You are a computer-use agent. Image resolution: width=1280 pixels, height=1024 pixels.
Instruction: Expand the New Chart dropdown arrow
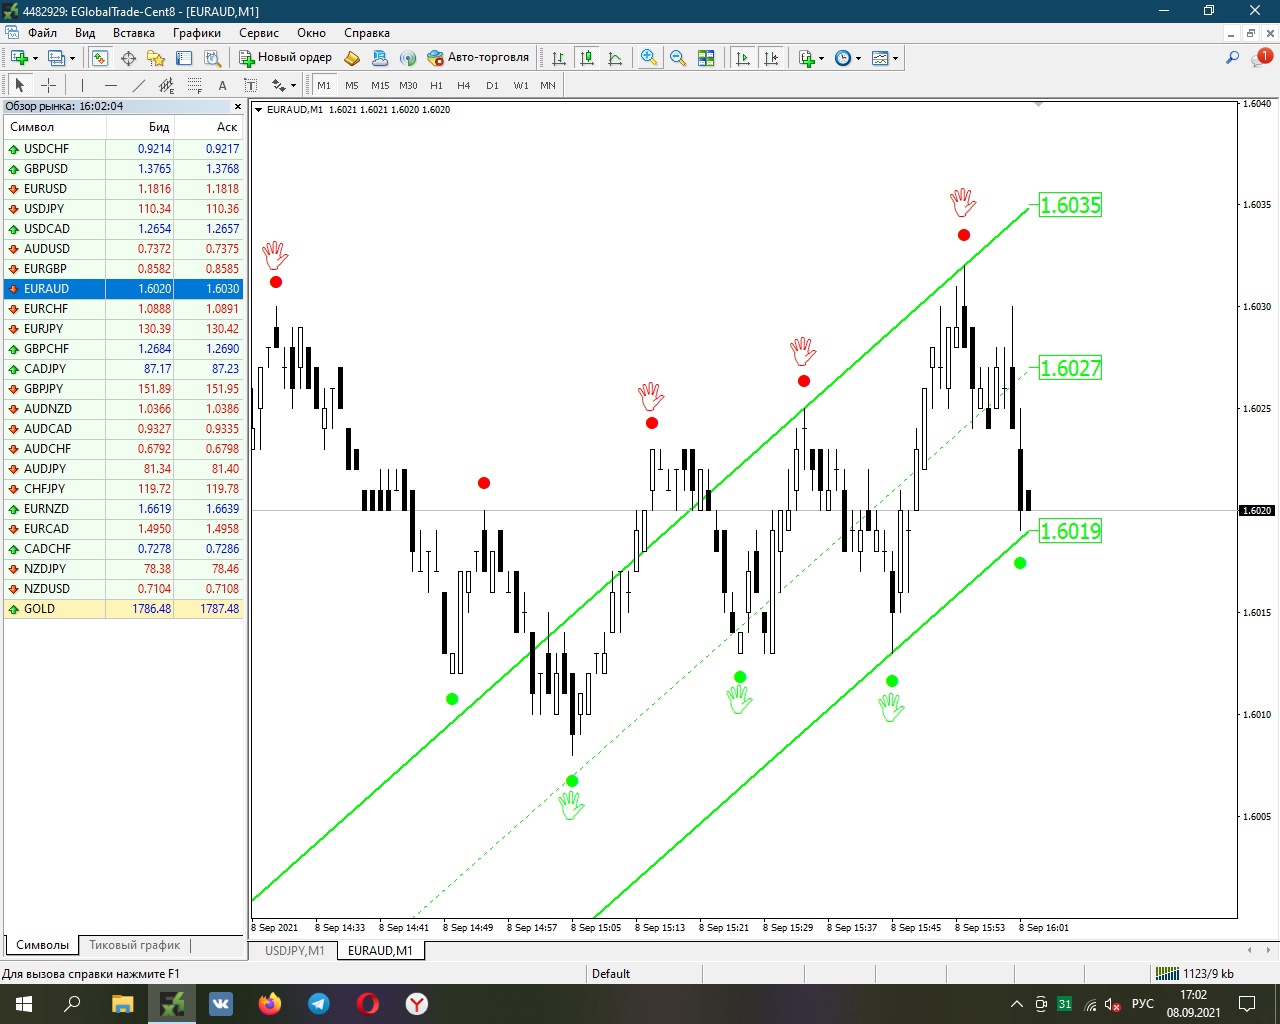click(34, 58)
